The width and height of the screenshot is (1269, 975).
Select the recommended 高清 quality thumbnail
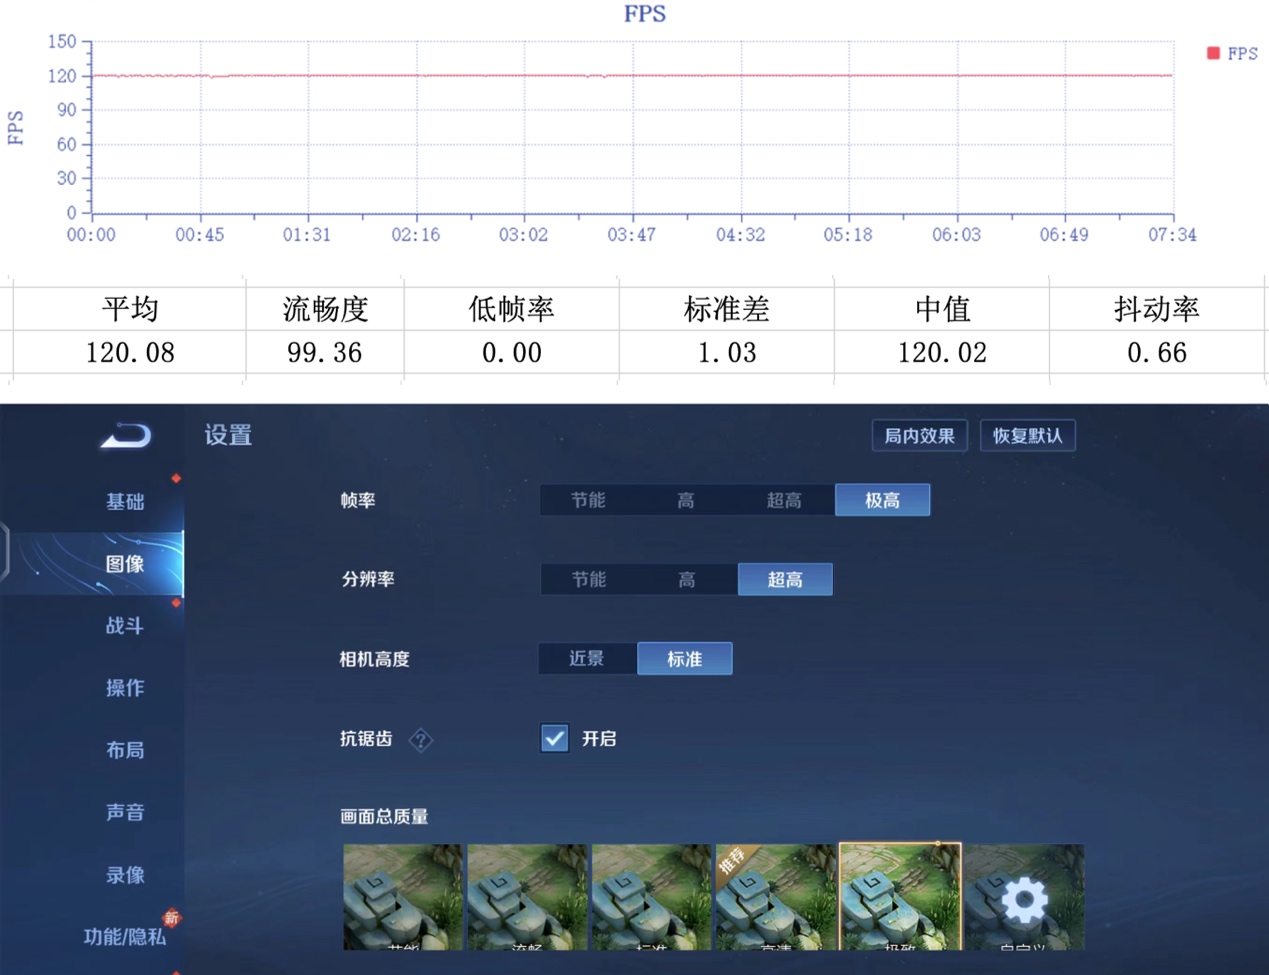pos(775,897)
